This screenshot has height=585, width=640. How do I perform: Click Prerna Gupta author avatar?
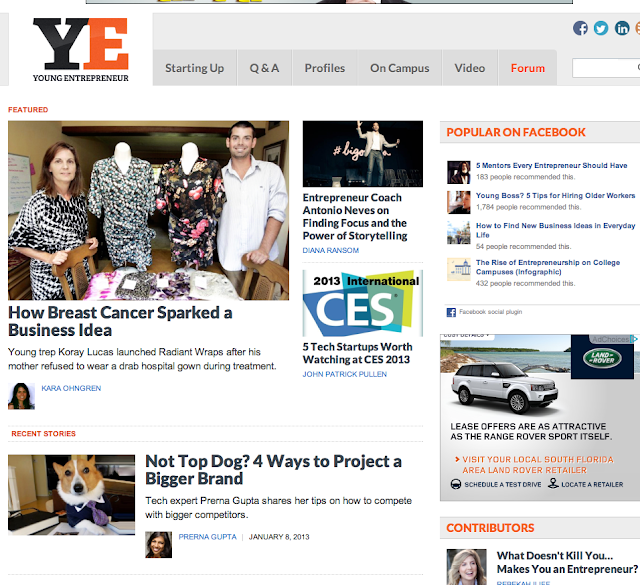pyautogui.click(x=158, y=545)
